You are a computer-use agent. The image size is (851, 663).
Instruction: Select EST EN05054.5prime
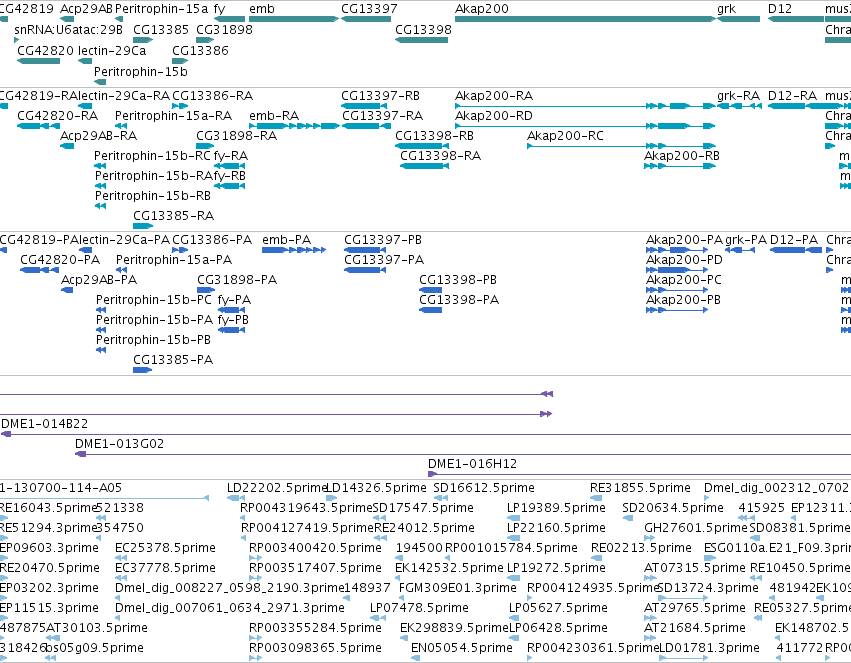(x=461, y=648)
